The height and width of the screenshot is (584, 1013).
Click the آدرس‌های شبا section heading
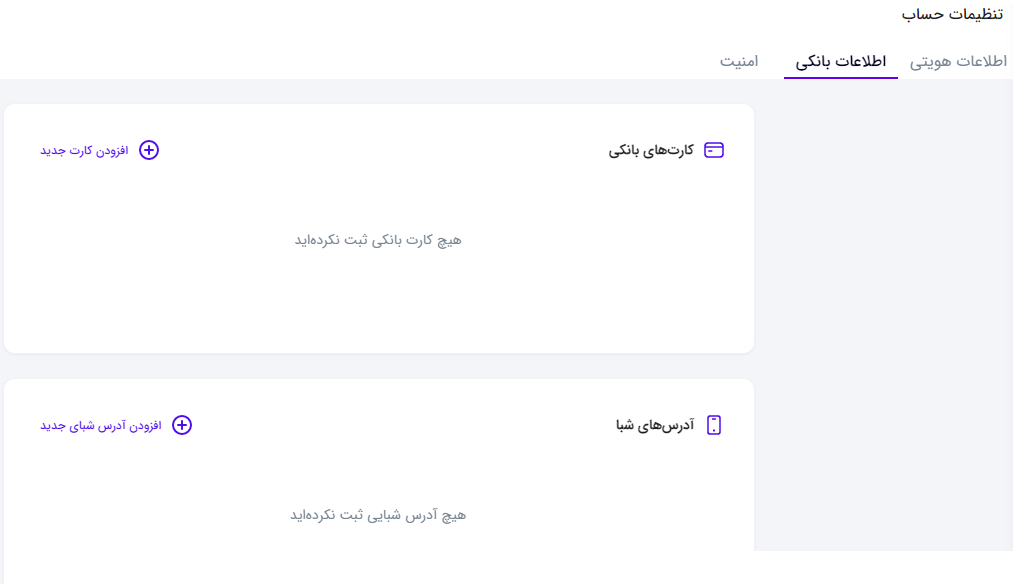point(654,425)
